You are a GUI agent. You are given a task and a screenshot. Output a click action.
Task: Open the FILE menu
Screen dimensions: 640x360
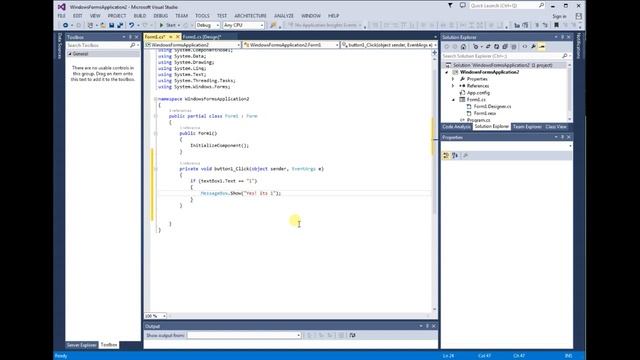61,16
